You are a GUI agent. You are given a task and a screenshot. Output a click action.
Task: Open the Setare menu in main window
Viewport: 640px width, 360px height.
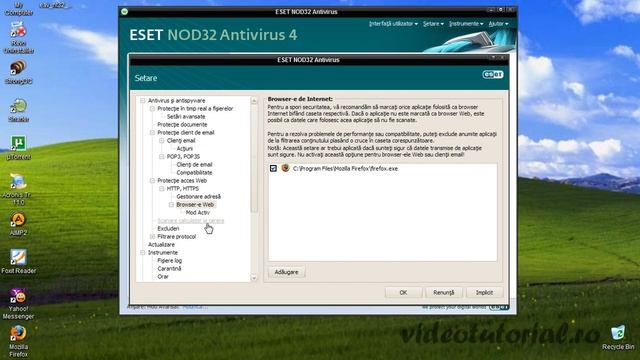(x=433, y=24)
